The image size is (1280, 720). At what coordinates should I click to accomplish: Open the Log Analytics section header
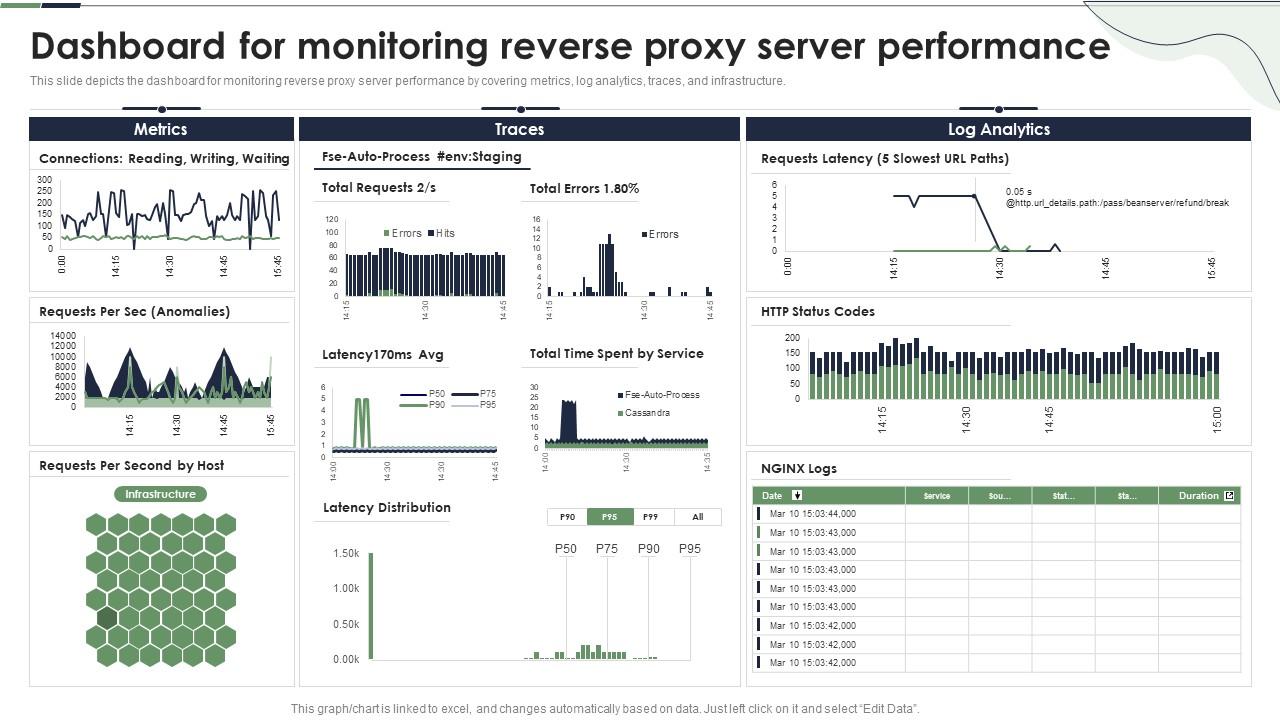[998, 129]
